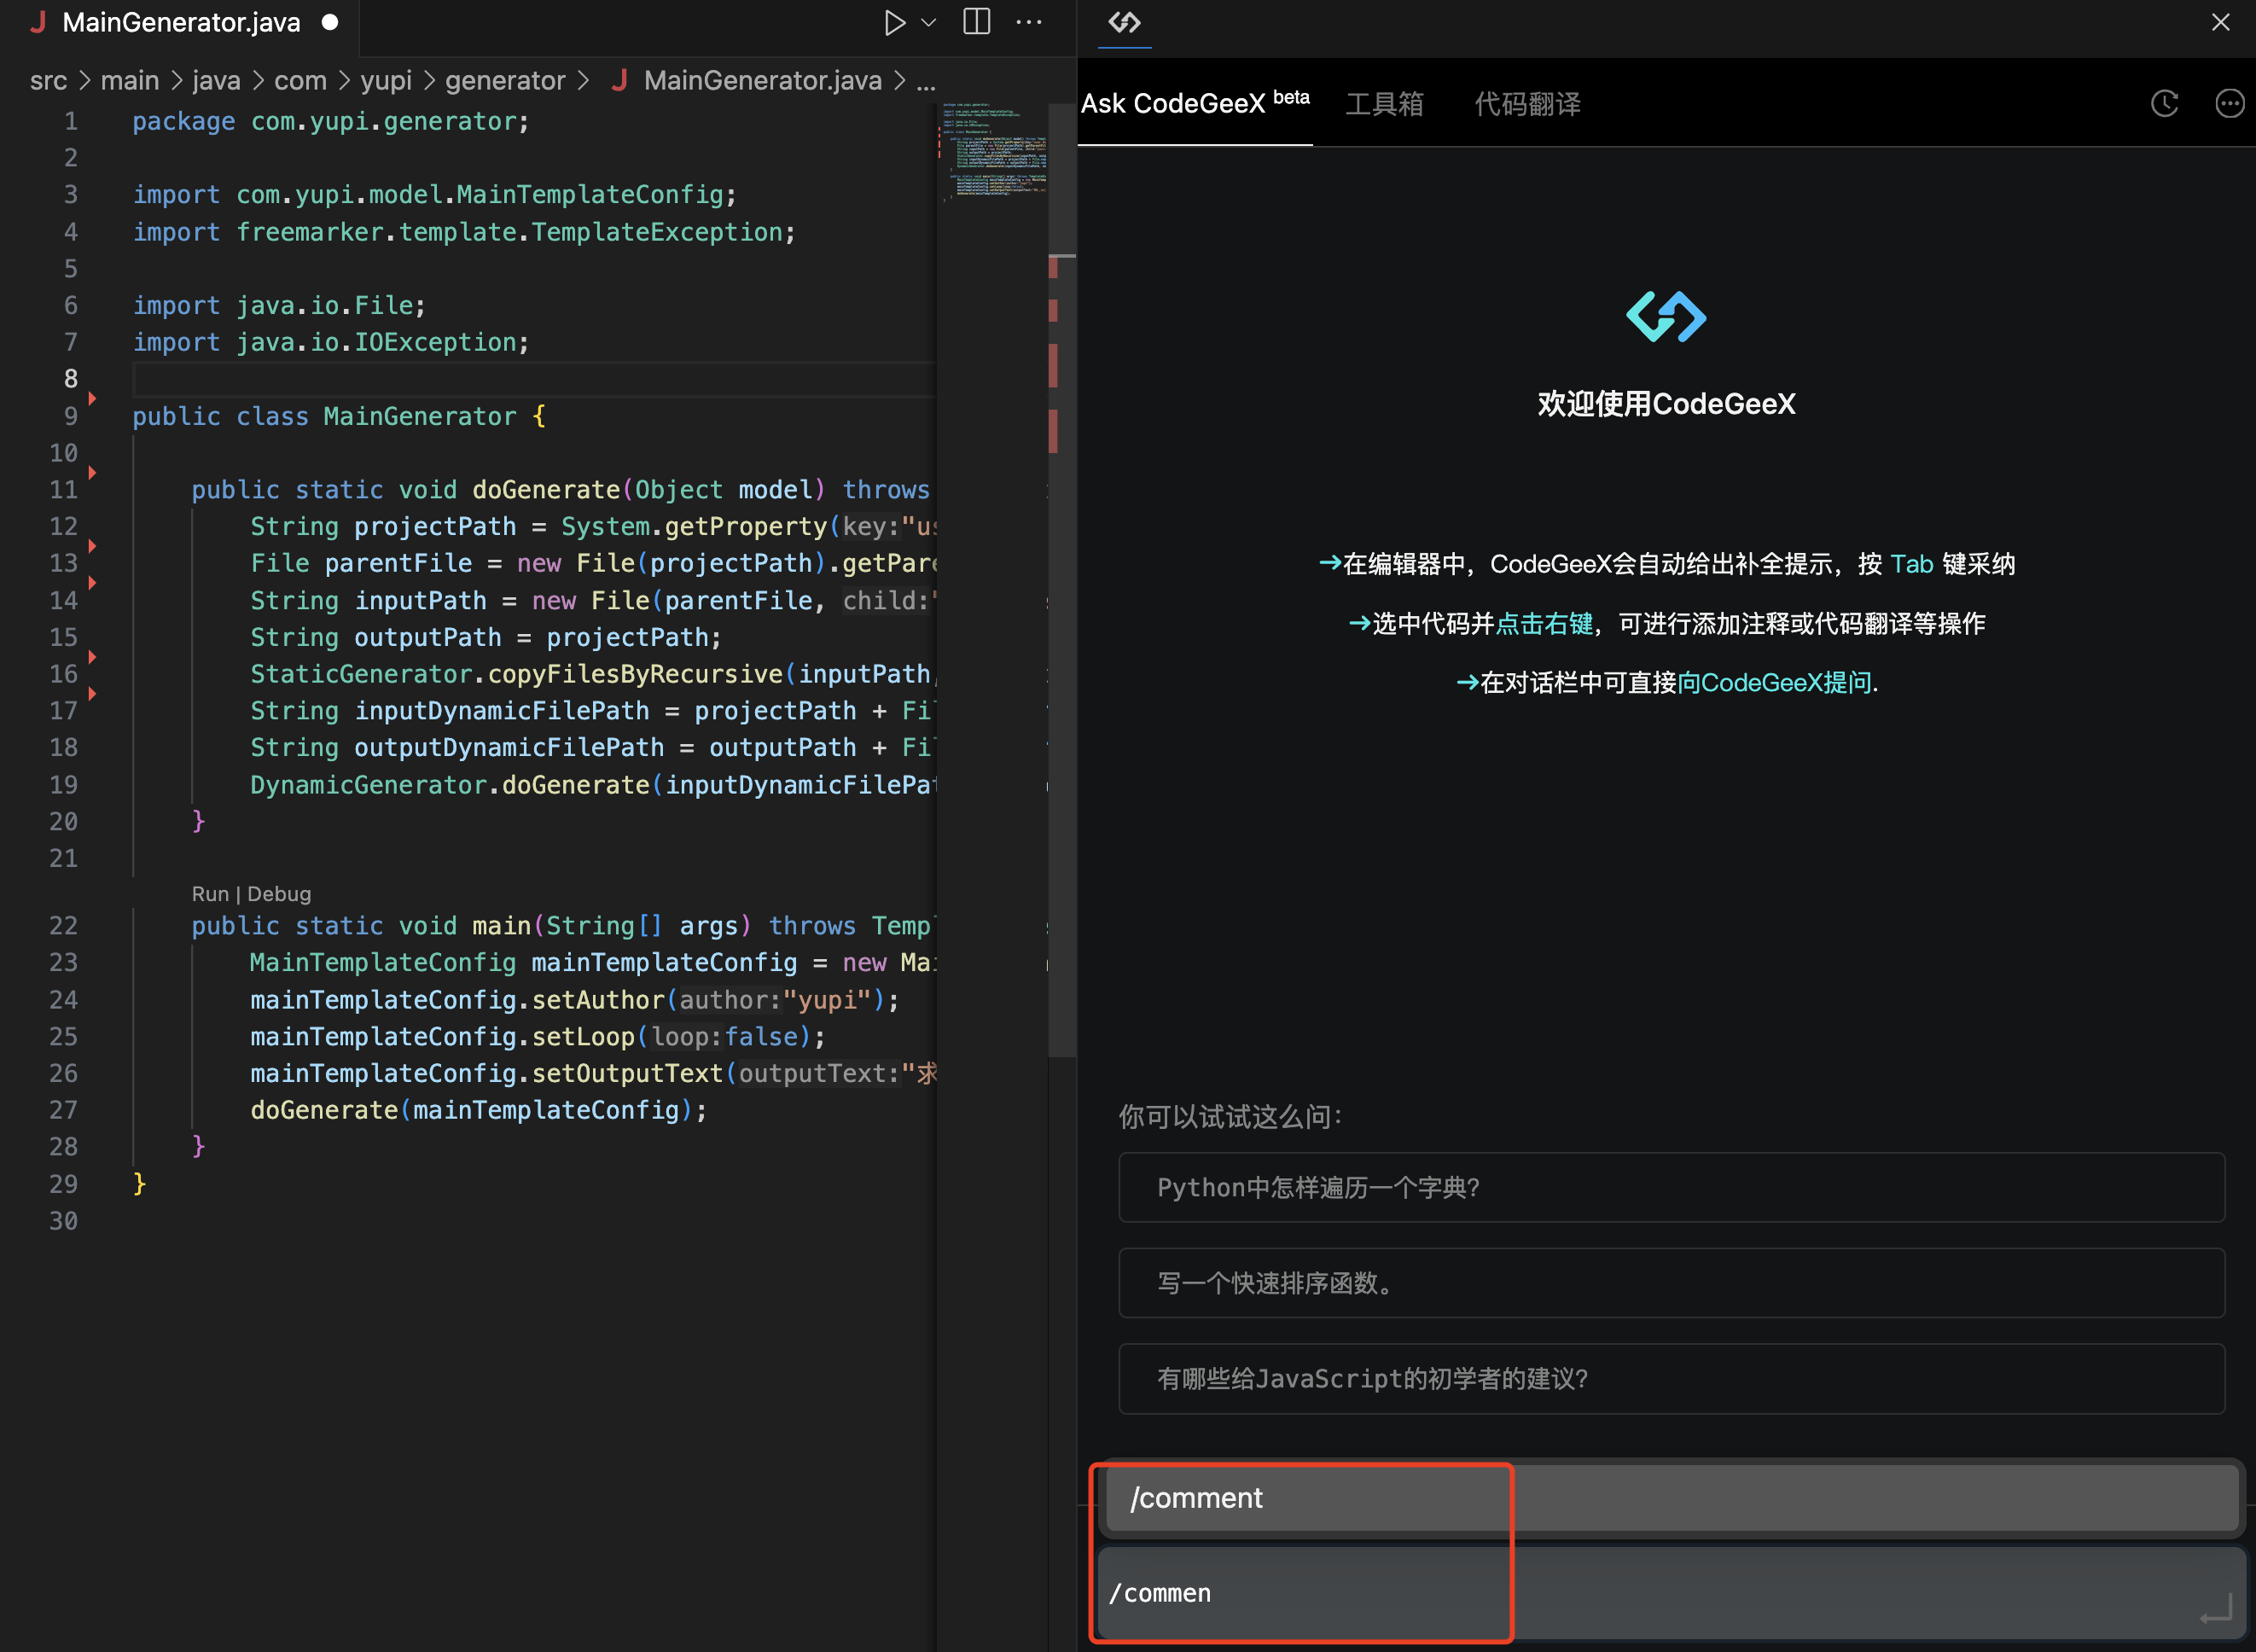
Task: Open the run options dropdown arrow
Action: 929,22
